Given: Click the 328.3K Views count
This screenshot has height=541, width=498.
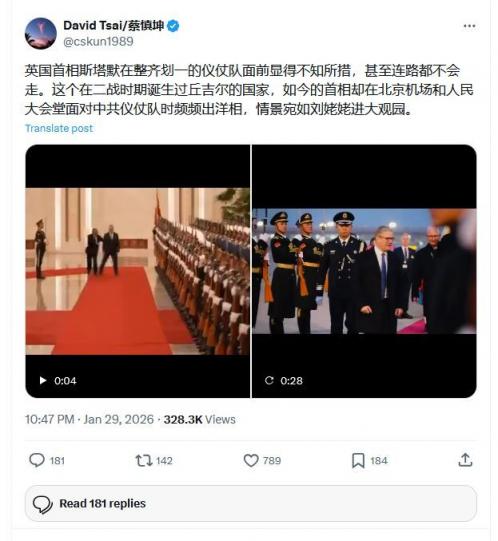Looking at the screenshot, I should coord(199,420).
